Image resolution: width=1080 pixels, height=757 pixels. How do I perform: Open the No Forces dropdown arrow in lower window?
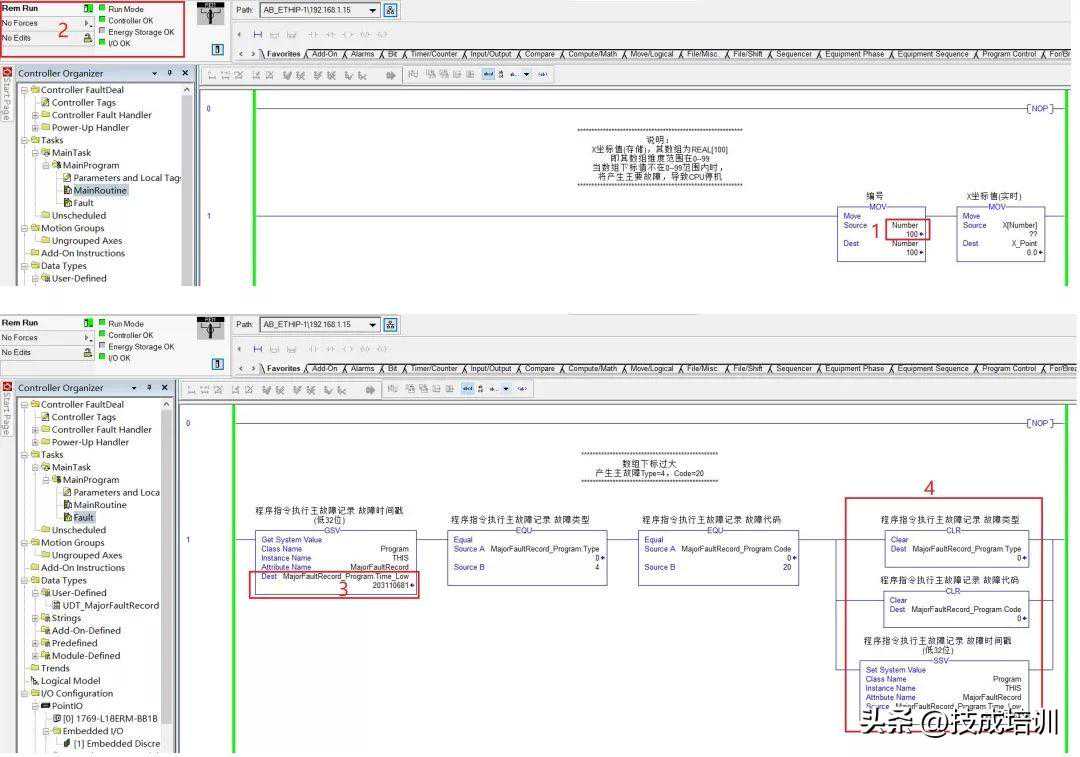88,338
